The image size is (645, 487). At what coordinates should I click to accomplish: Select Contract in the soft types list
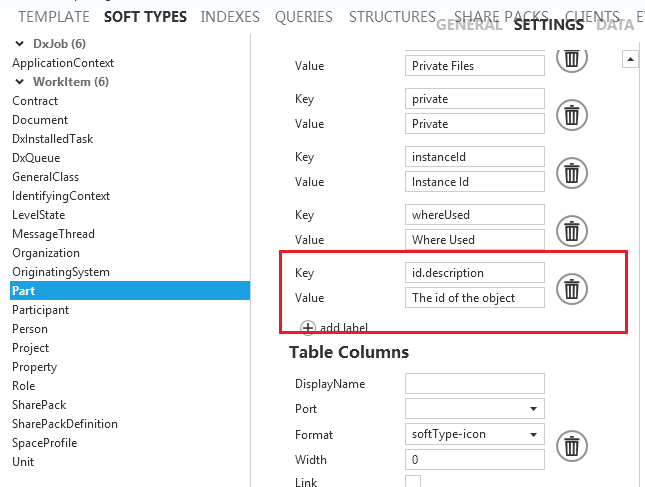click(x=34, y=101)
